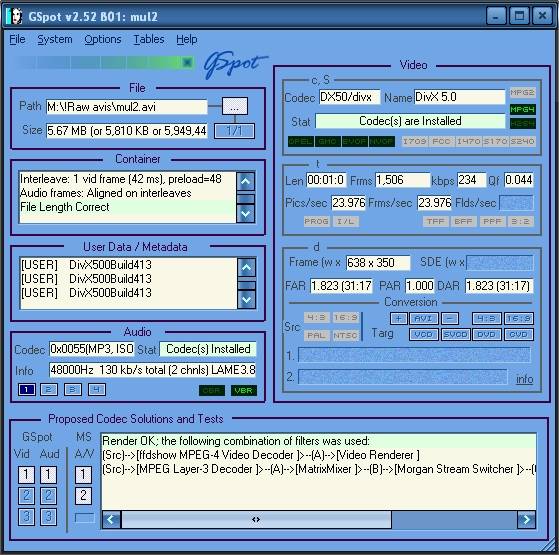
Task: Click the GMC indicator
Action: point(328,142)
